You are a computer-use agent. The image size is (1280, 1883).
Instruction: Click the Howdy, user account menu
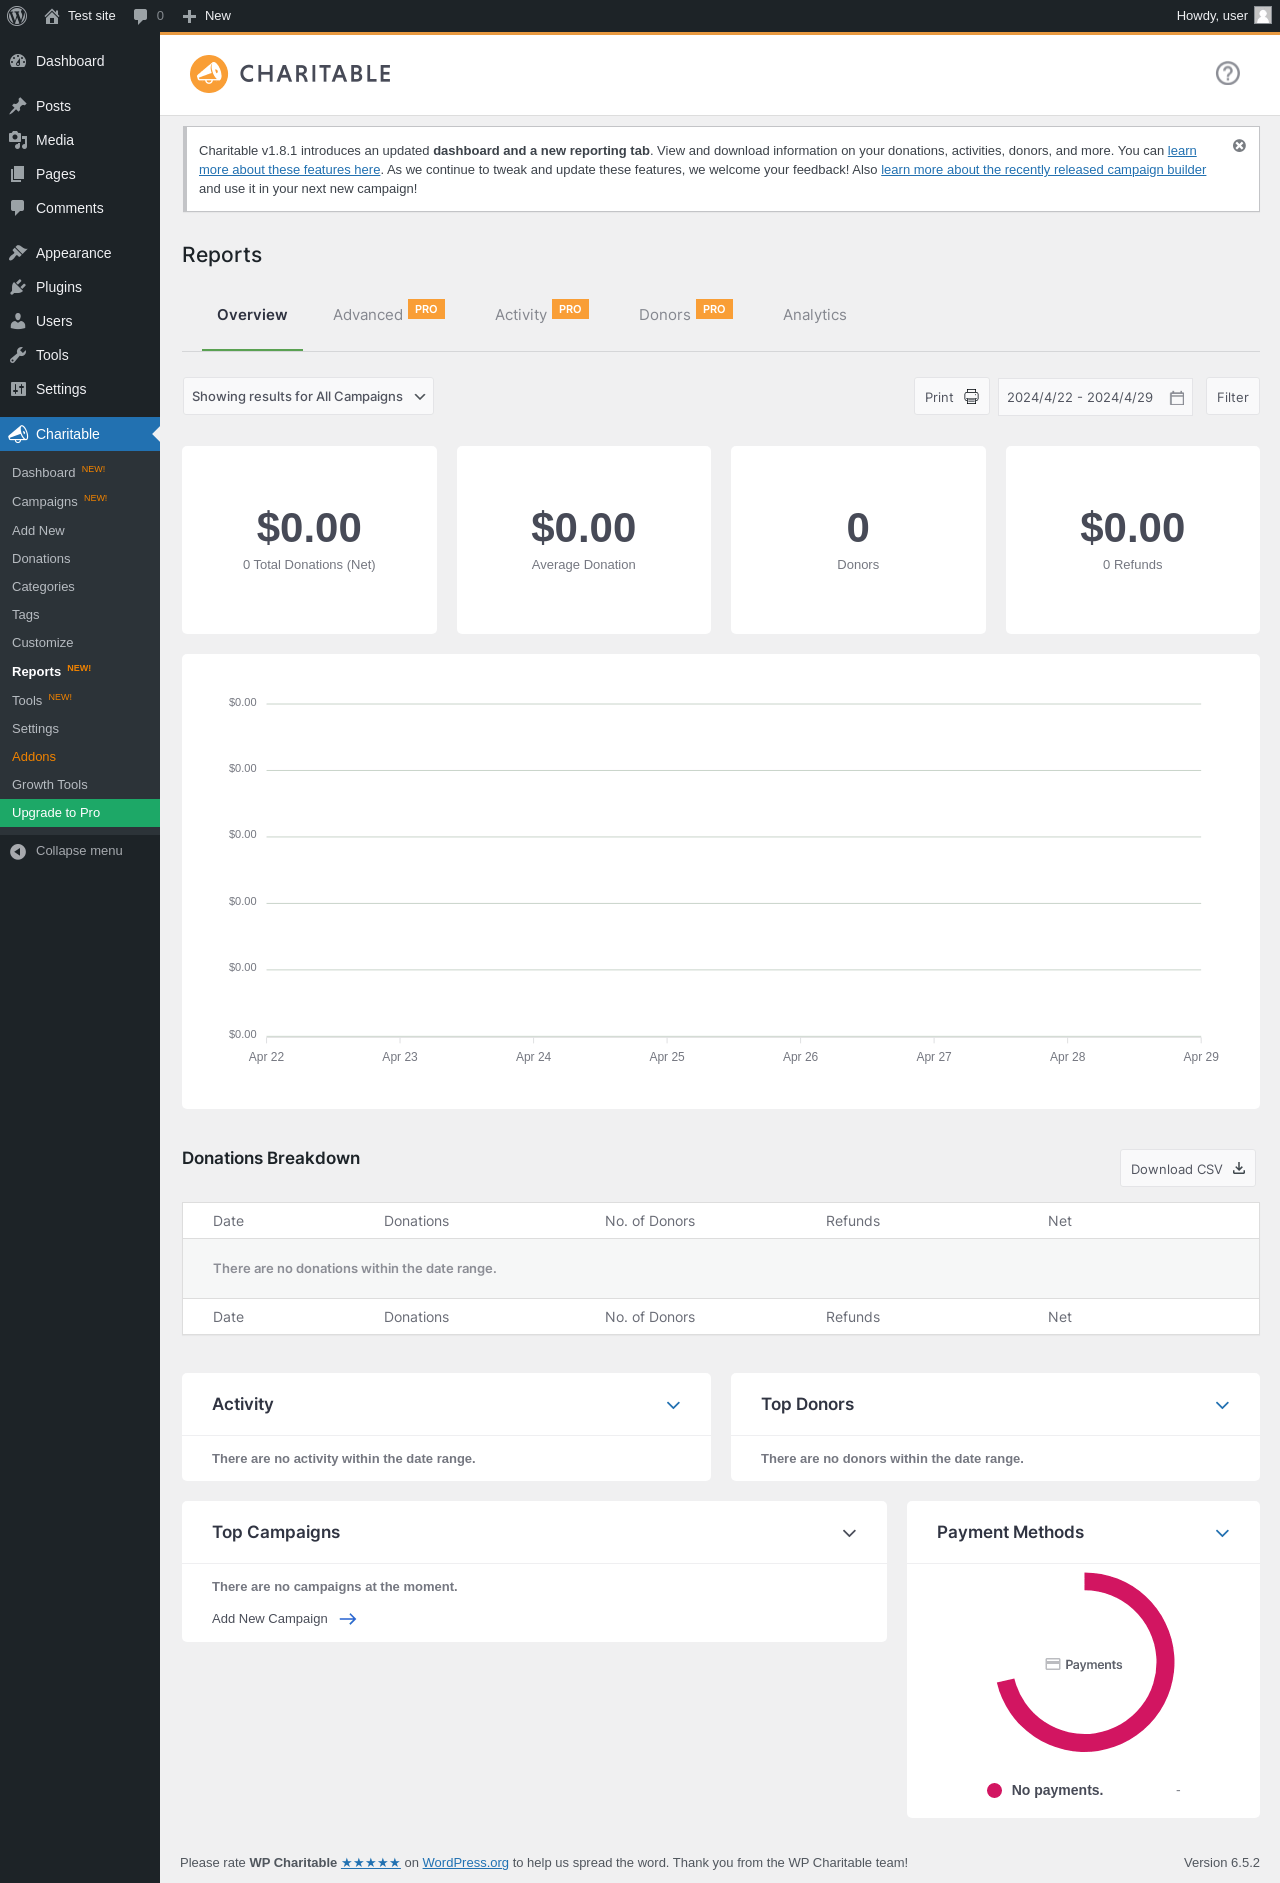pos(1224,16)
